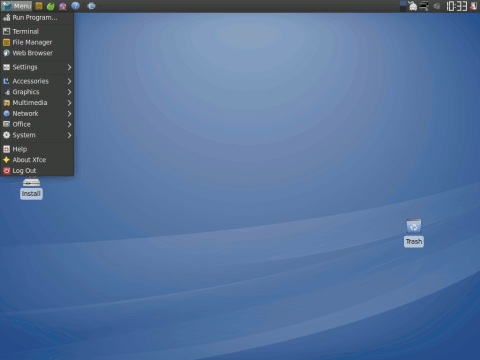
Task: Click the white bird-shaped tray icon
Action: [x=413, y=6]
